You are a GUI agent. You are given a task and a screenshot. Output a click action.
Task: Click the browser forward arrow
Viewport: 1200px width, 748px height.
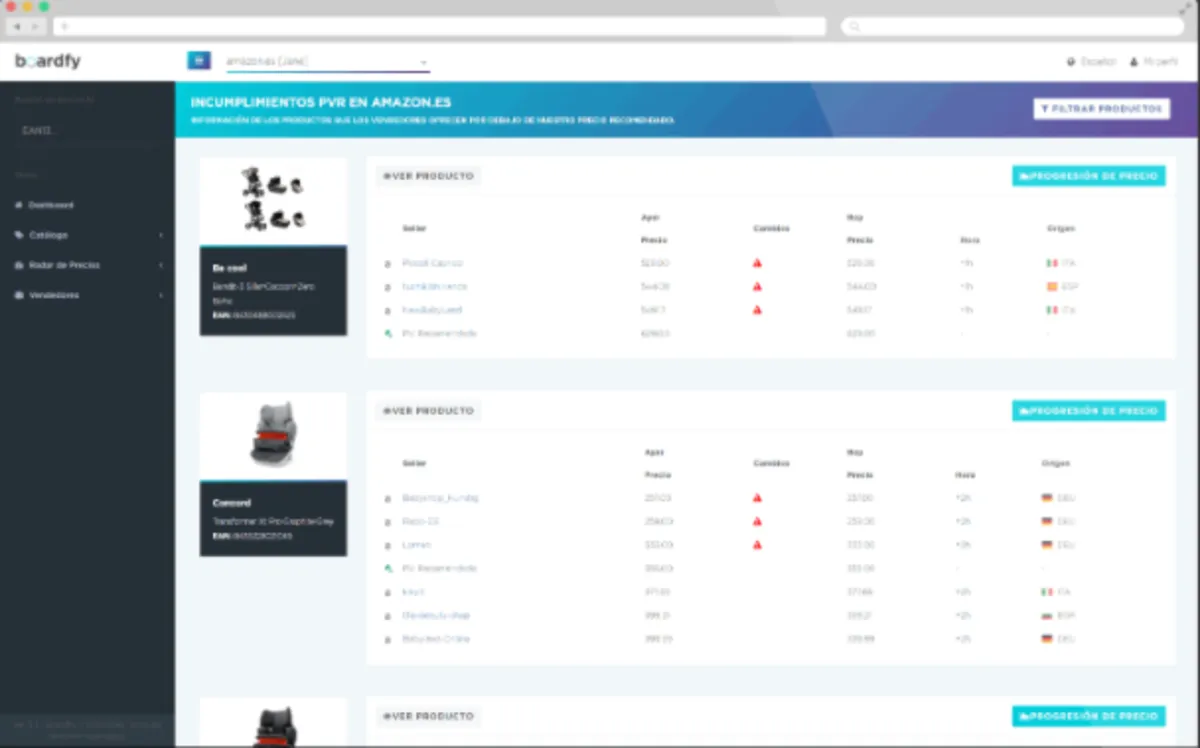pyautogui.click(x=35, y=26)
